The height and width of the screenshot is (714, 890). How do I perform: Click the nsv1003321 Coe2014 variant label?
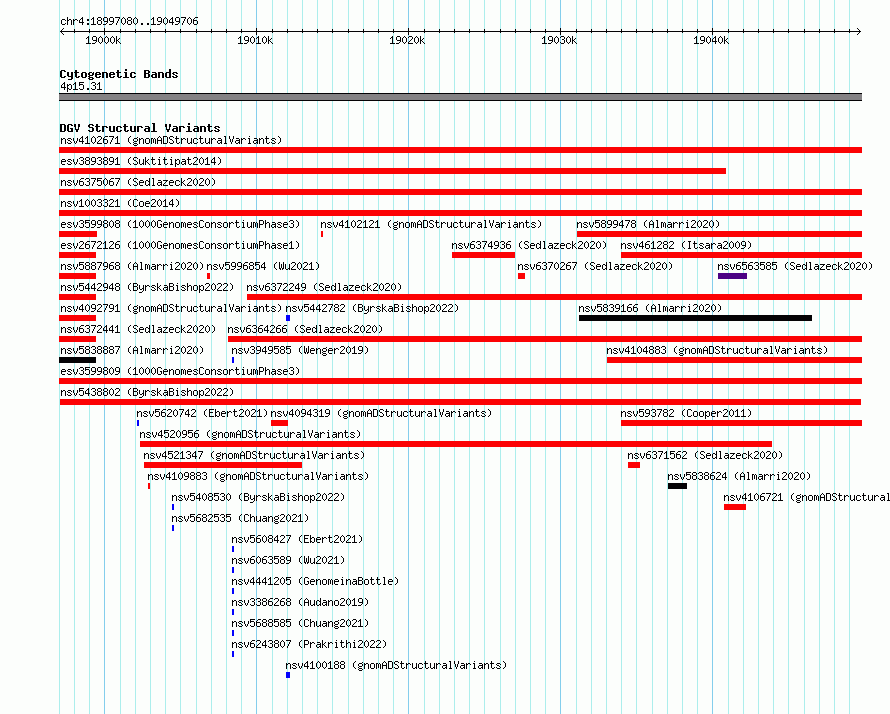(120, 203)
